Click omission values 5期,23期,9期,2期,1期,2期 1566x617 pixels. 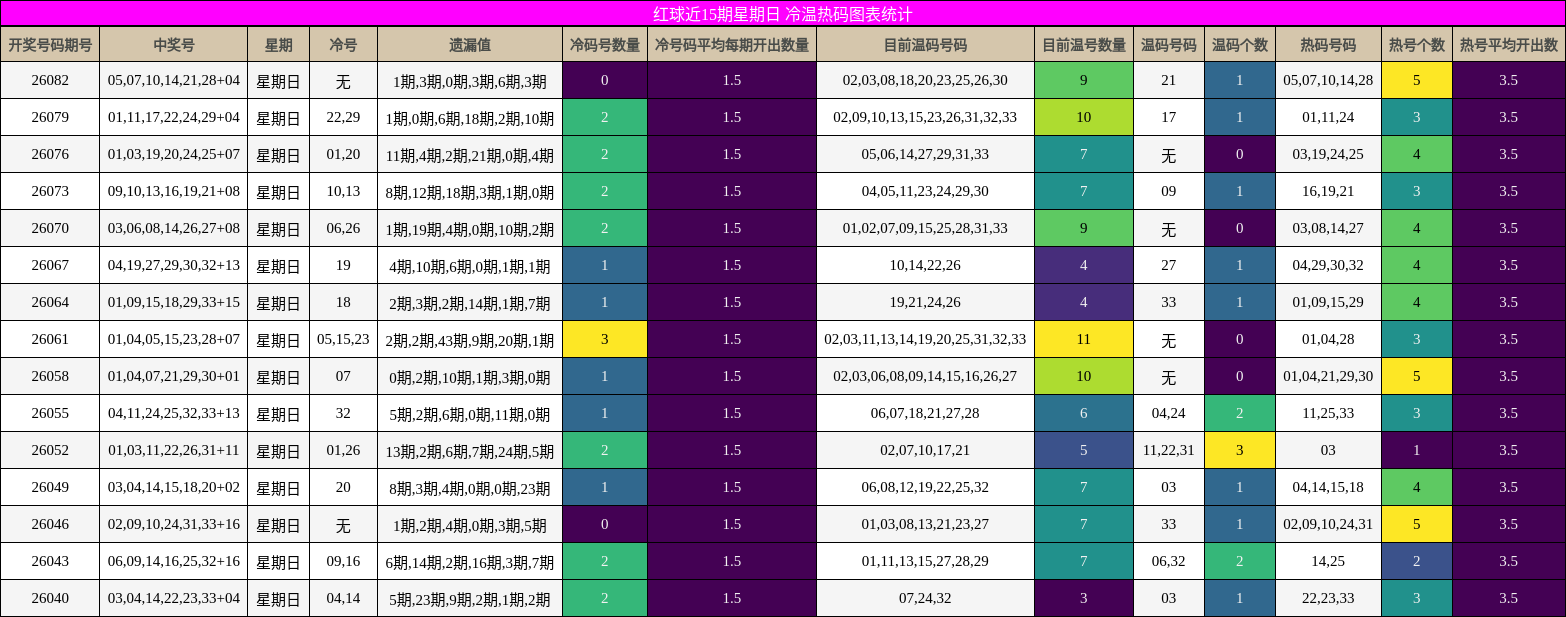[470, 598]
